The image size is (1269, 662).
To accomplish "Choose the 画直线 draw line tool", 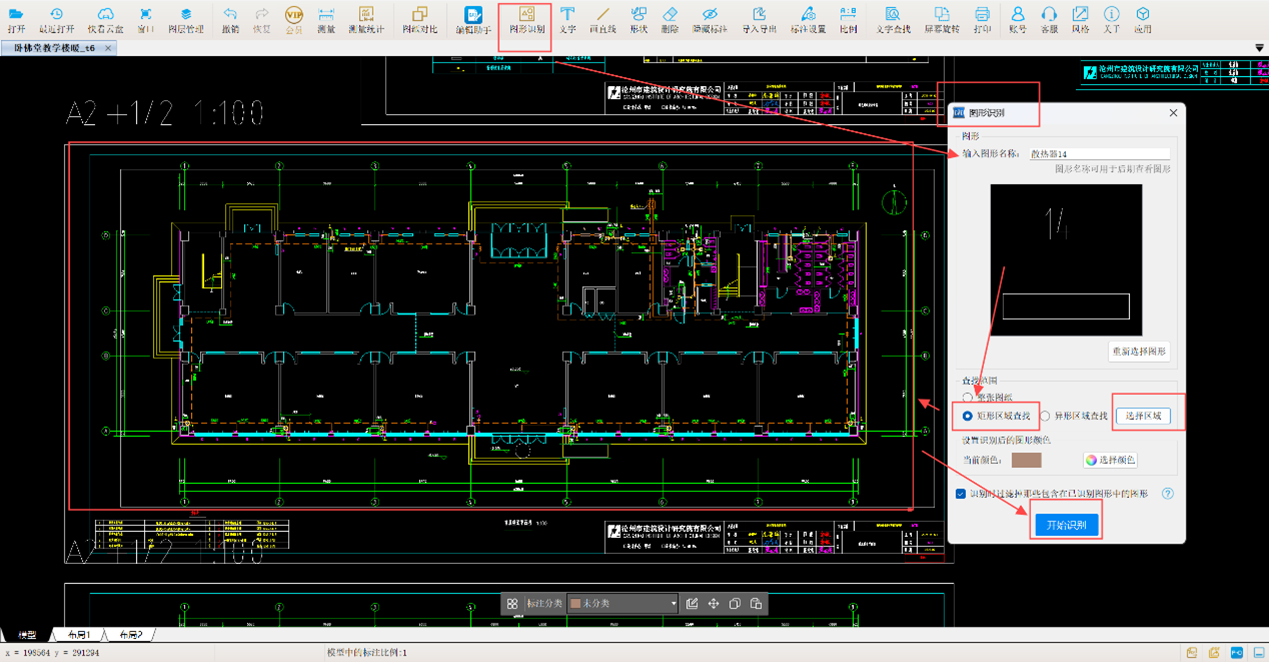I will click(x=602, y=18).
